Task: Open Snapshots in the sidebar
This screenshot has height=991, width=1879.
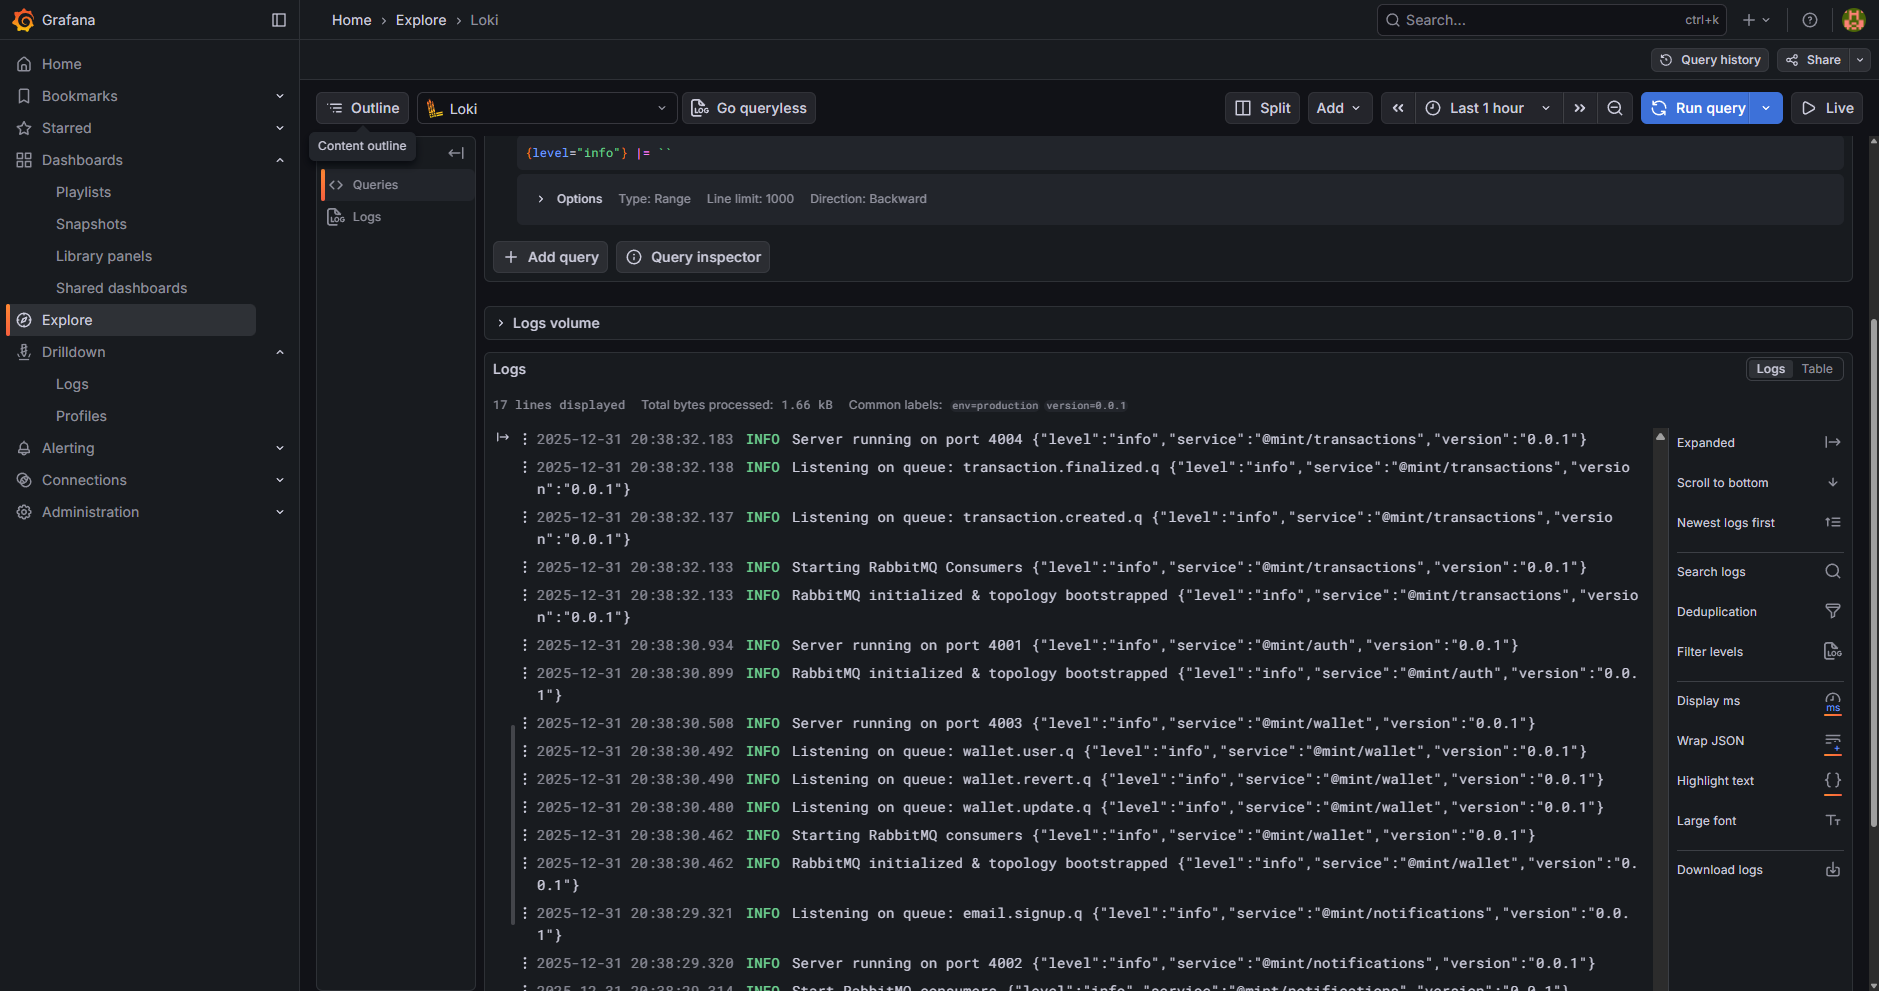Action: [x=91, y=224]
